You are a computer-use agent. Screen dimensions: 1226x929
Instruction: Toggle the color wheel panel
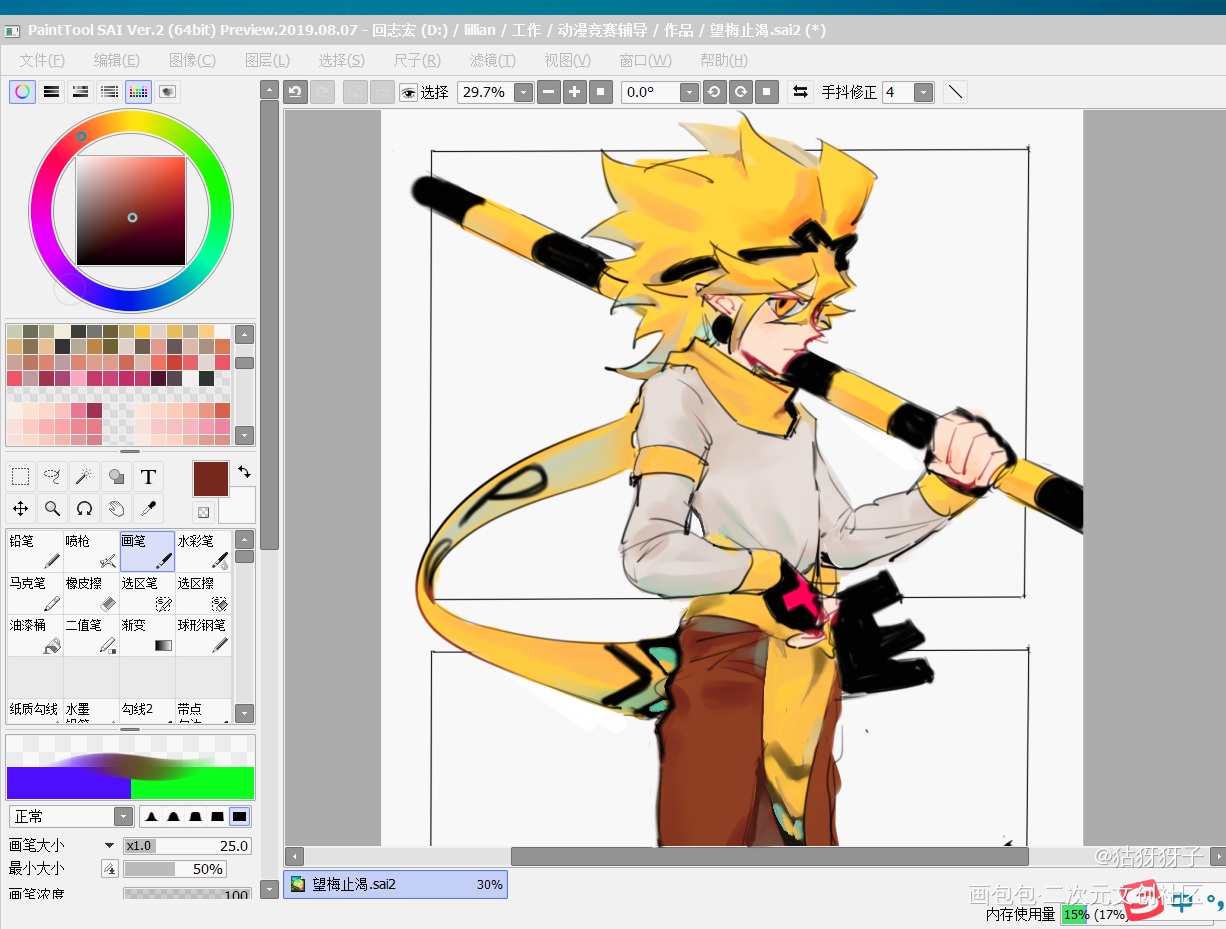23,92
